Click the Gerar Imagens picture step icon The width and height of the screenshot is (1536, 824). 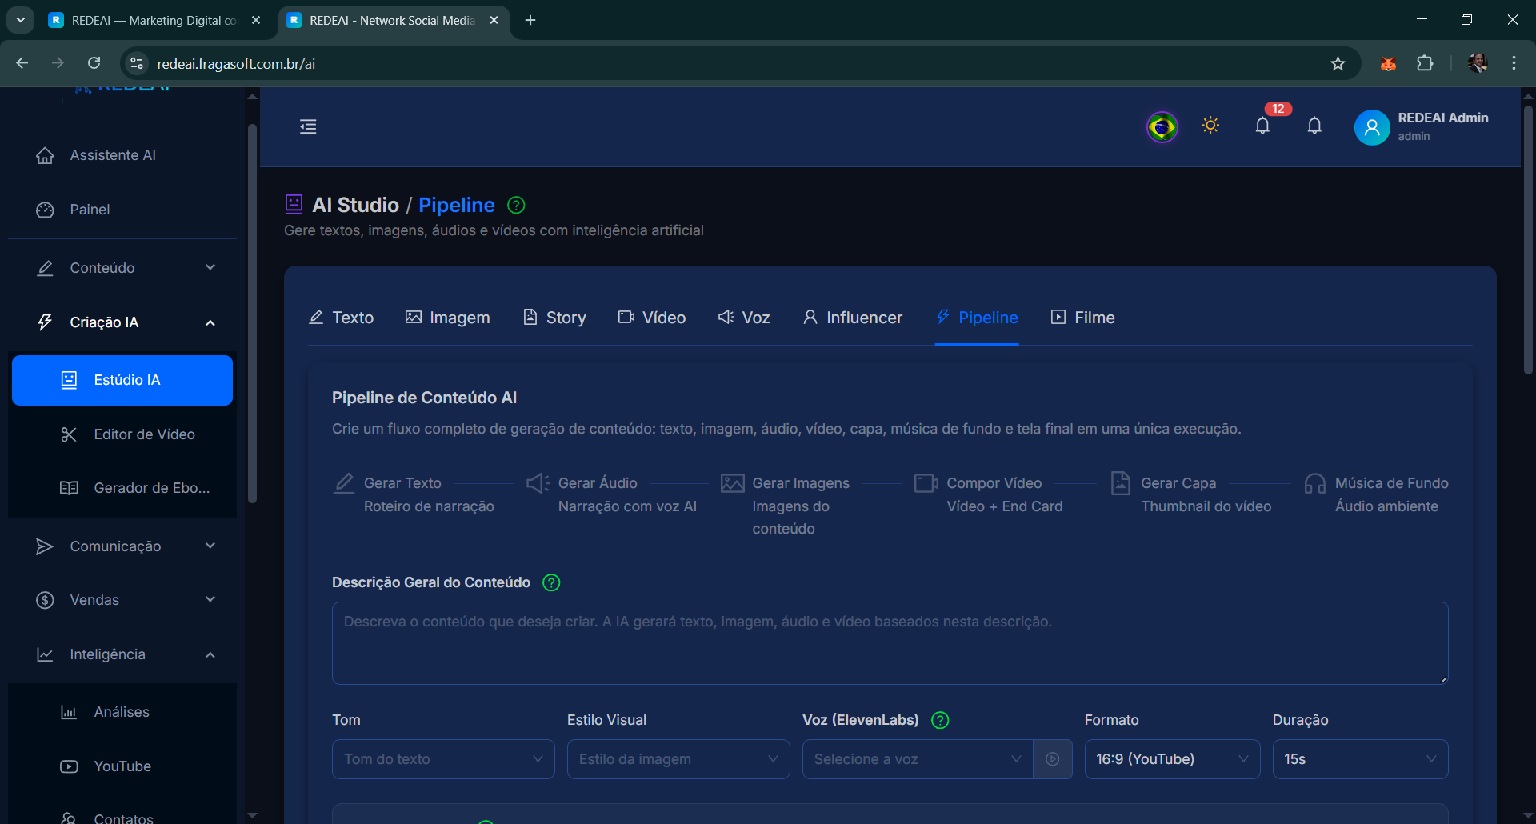[733, 484]
